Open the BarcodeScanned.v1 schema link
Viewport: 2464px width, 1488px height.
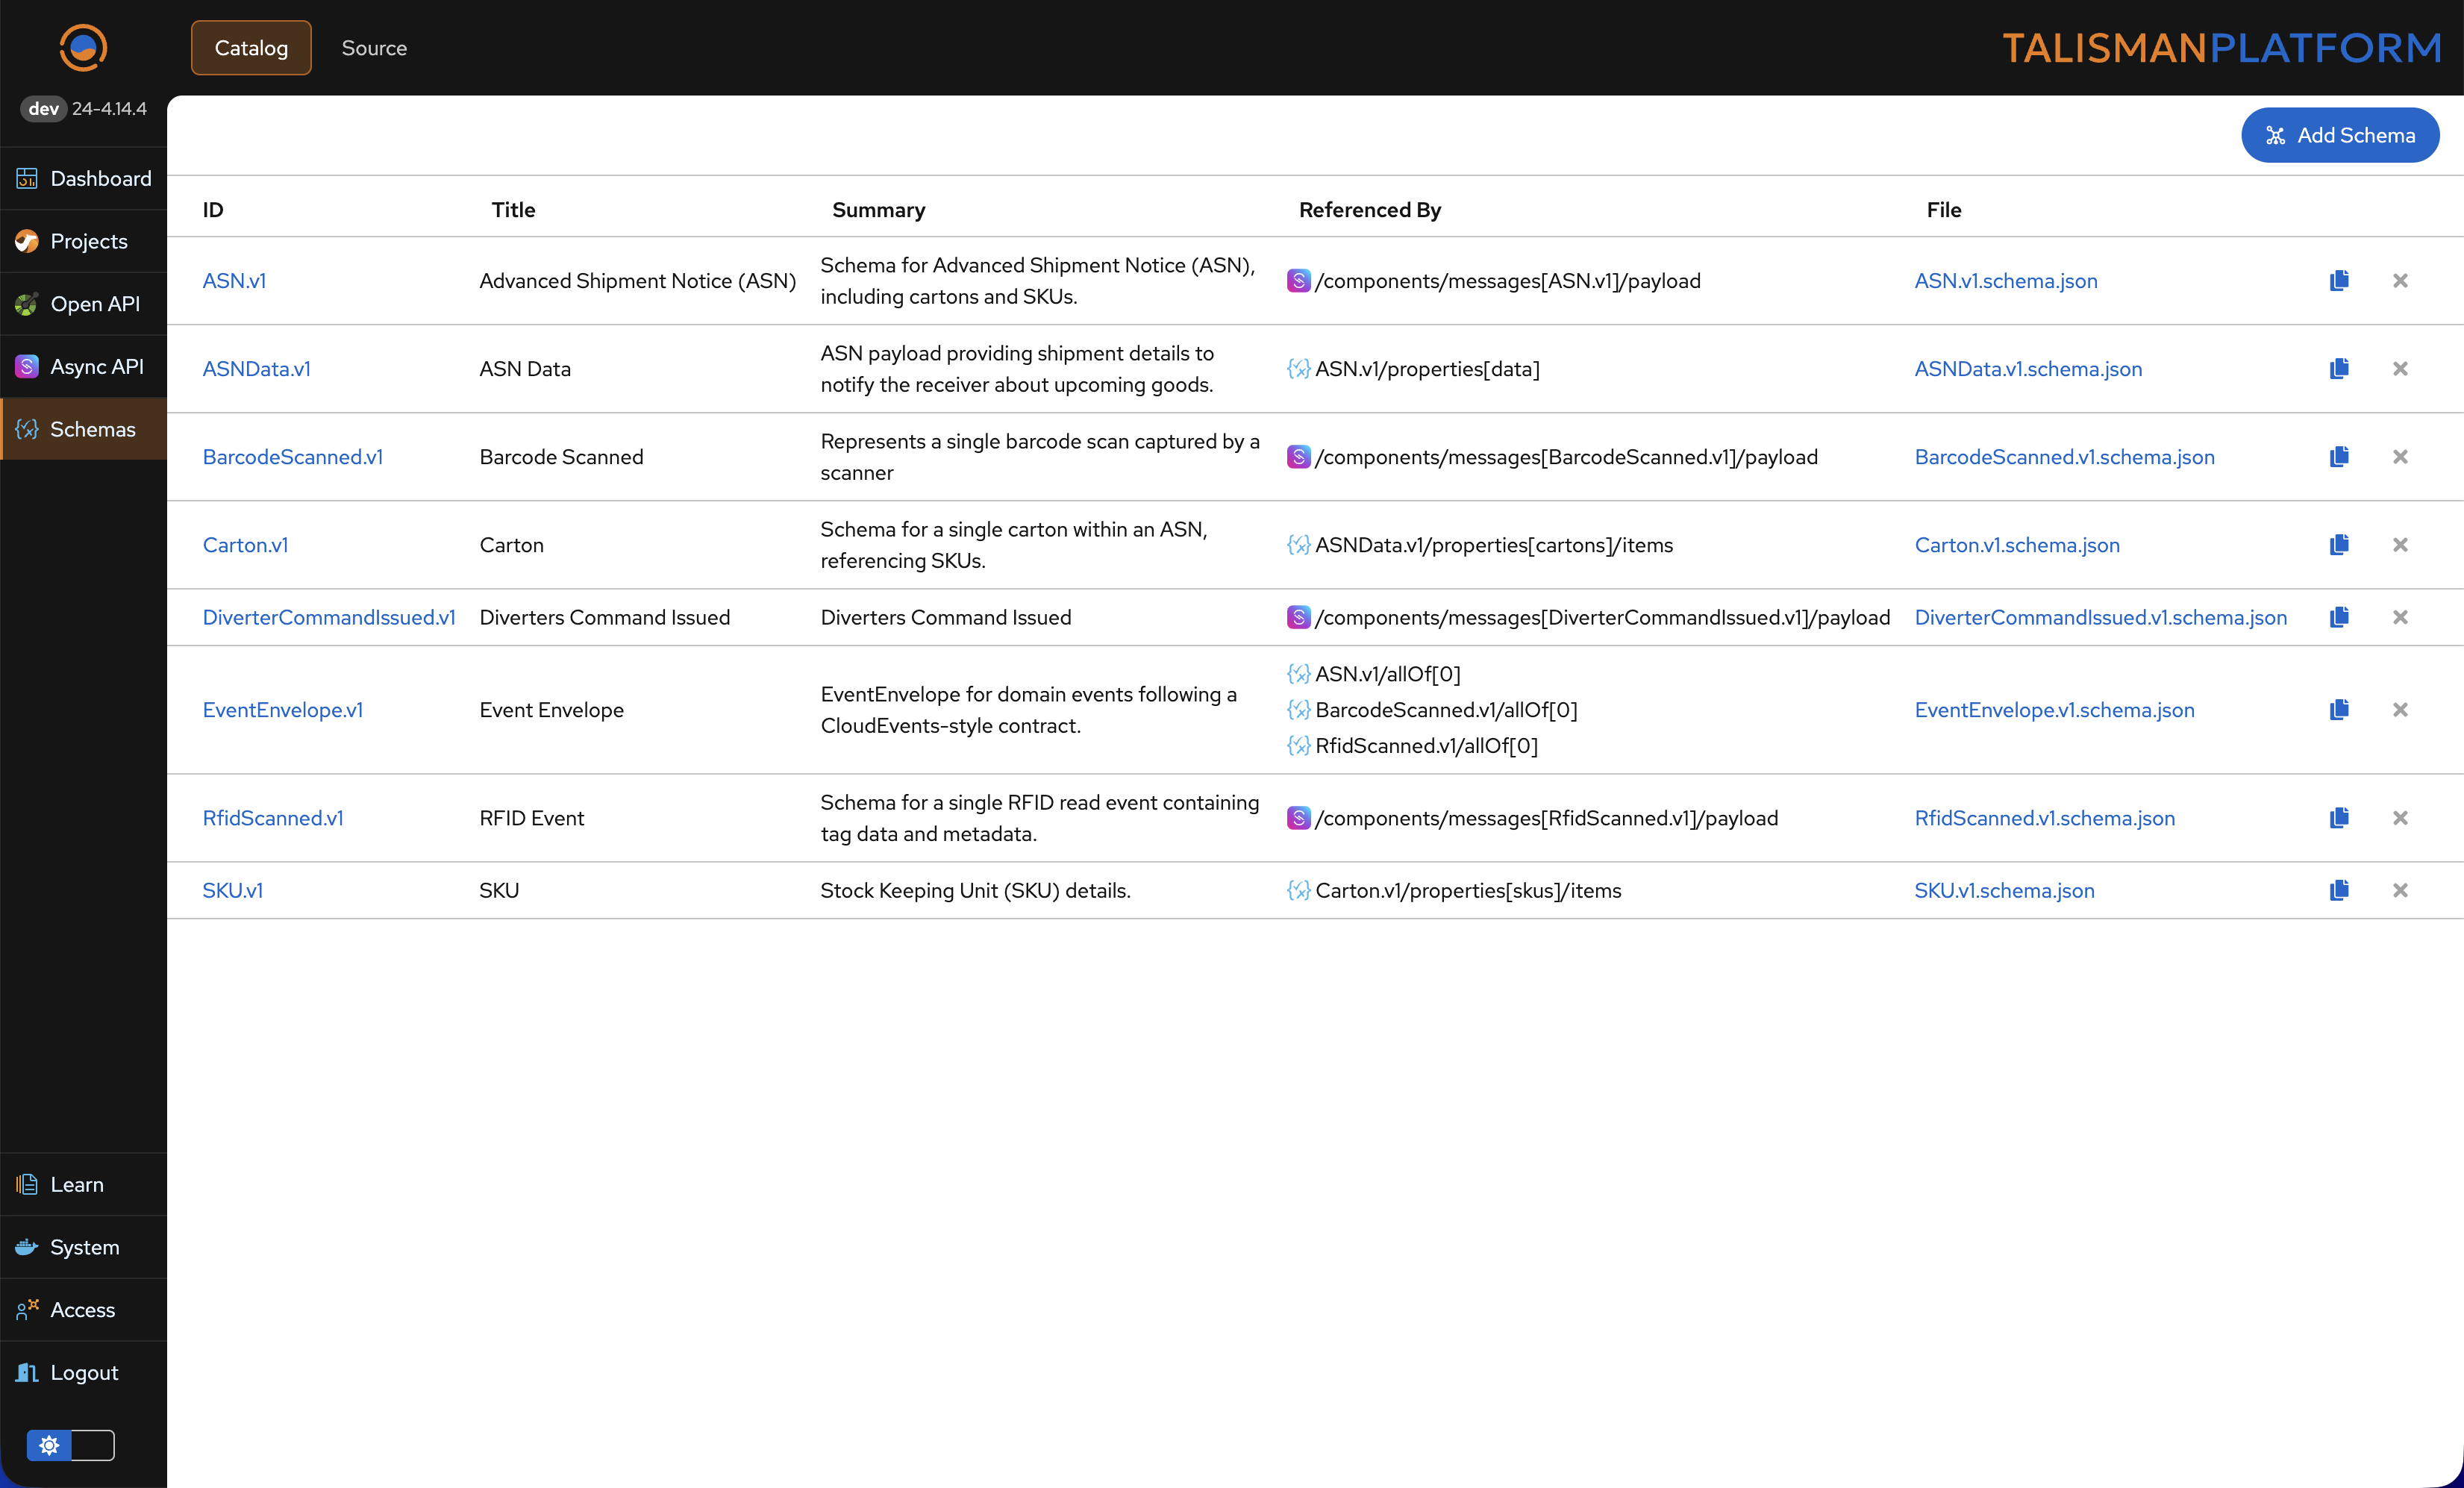pyautogui.click(x=292, y=457)
